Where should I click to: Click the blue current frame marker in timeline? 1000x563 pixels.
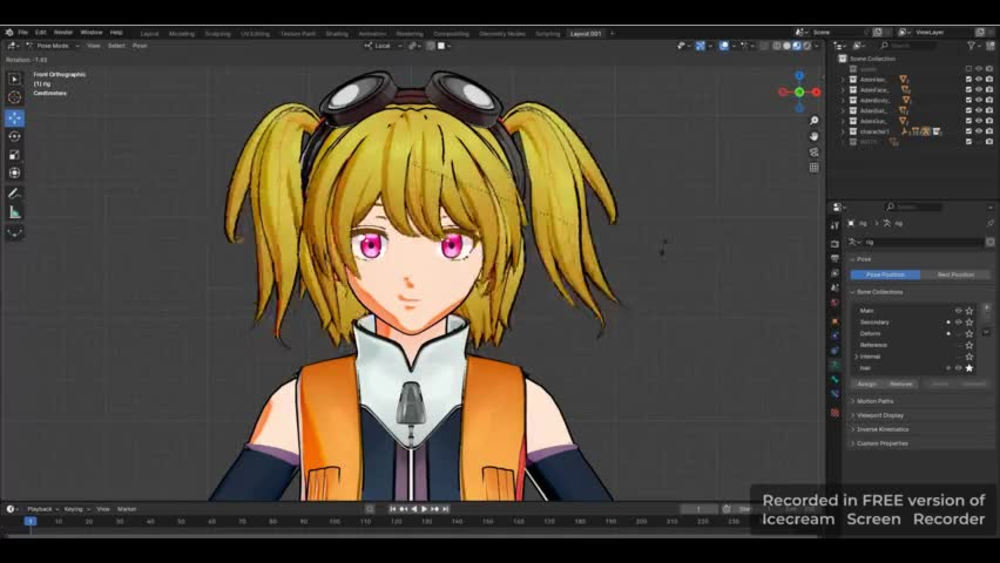pyautogui.click(x=30, y=522)
